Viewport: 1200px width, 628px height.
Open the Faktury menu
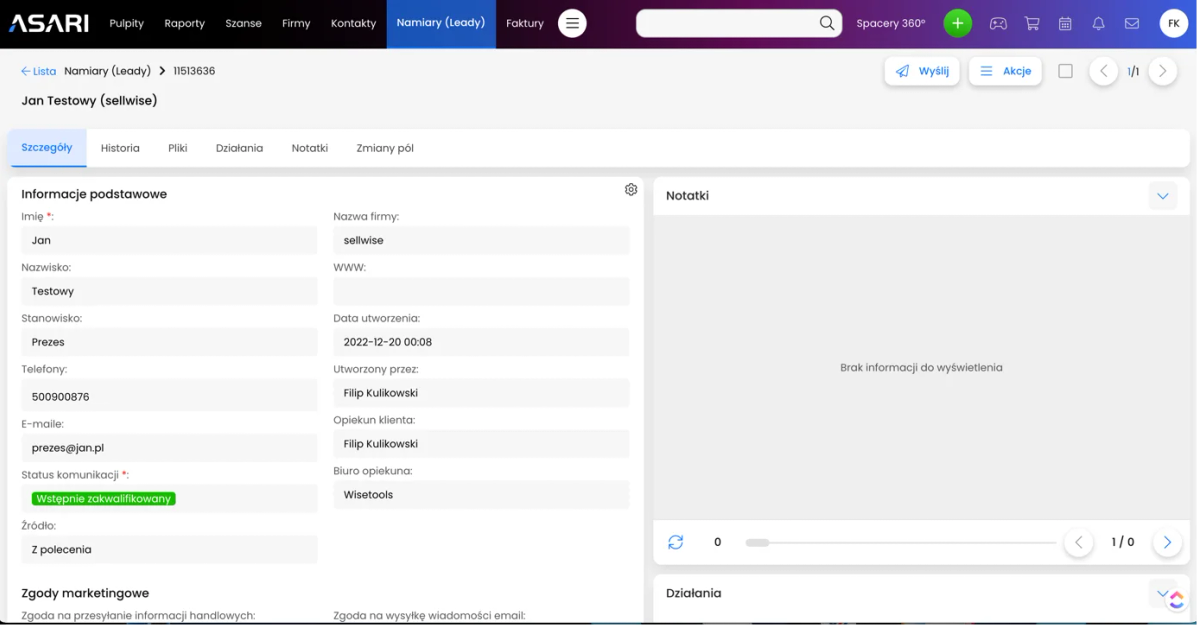(525, 23)
